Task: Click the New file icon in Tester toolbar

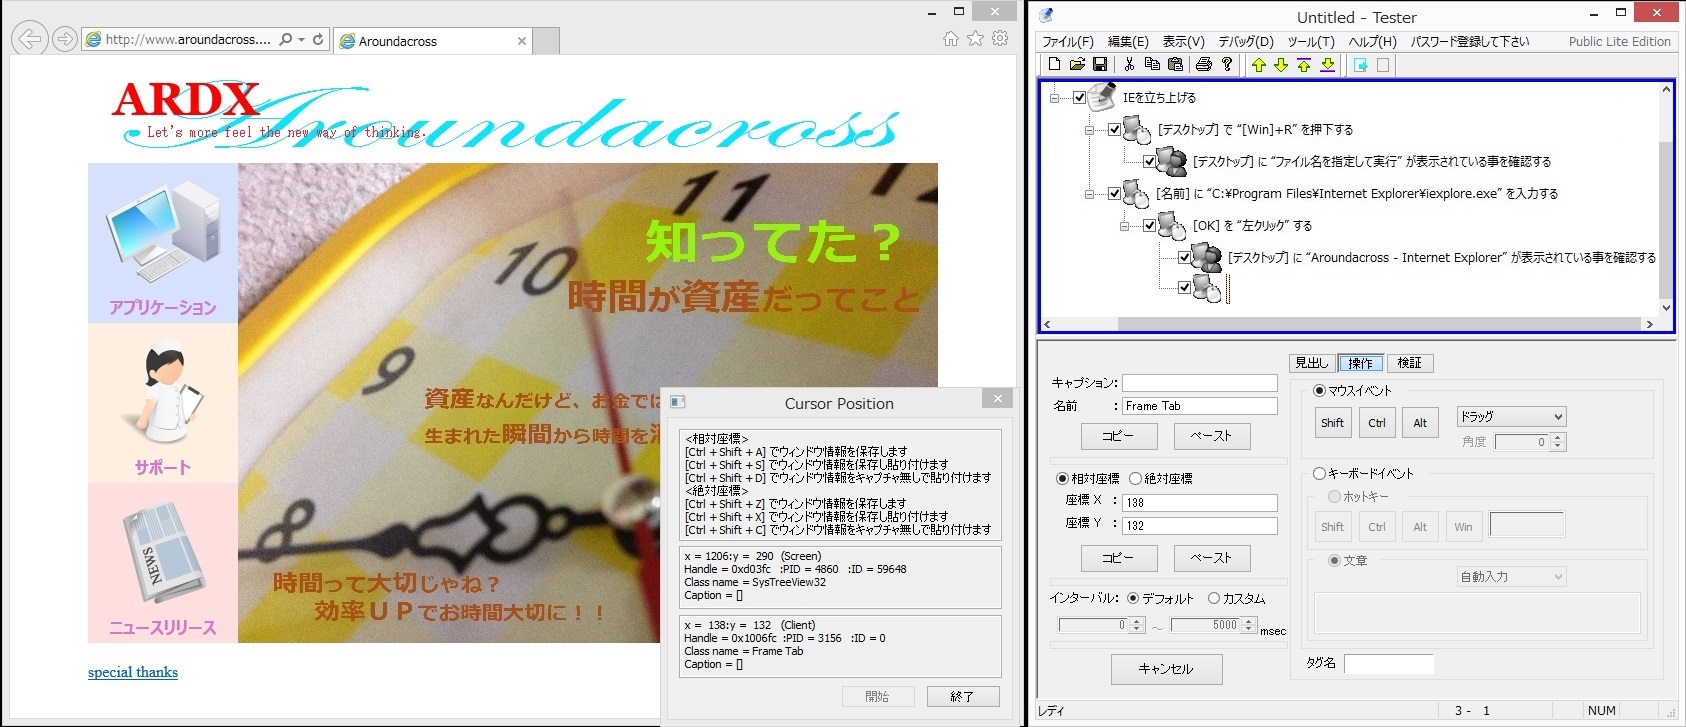Action: (1054, 65)
